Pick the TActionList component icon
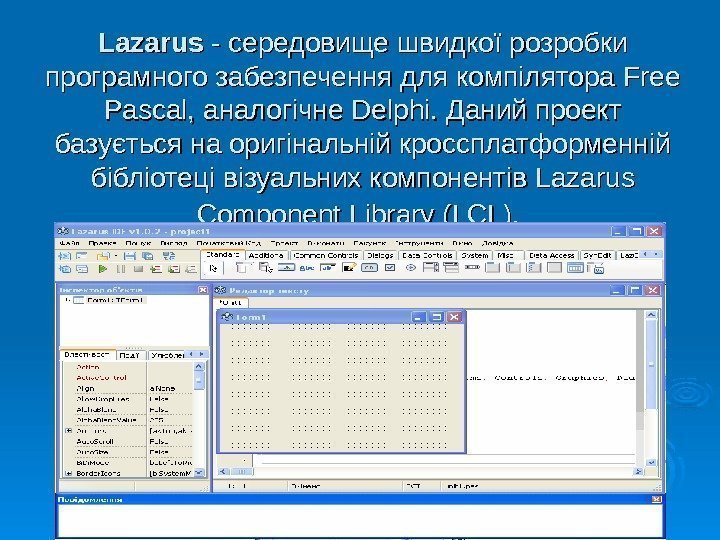 597,268
